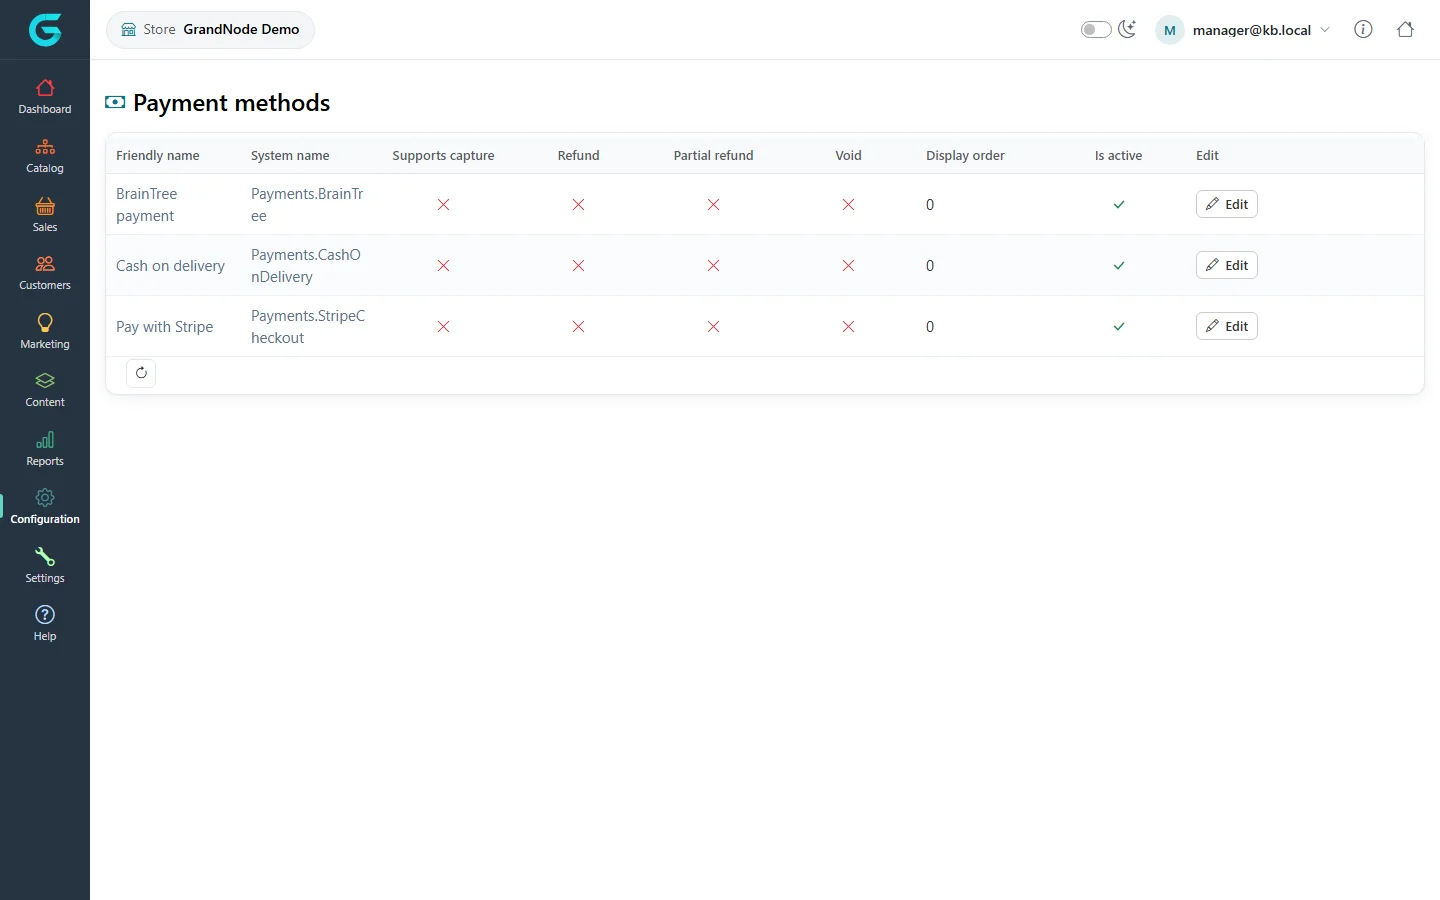This screenshot has height=900, width=1440.
Task: Open the Settings menu
Action: pyautogui.click(x=45, y=566)
